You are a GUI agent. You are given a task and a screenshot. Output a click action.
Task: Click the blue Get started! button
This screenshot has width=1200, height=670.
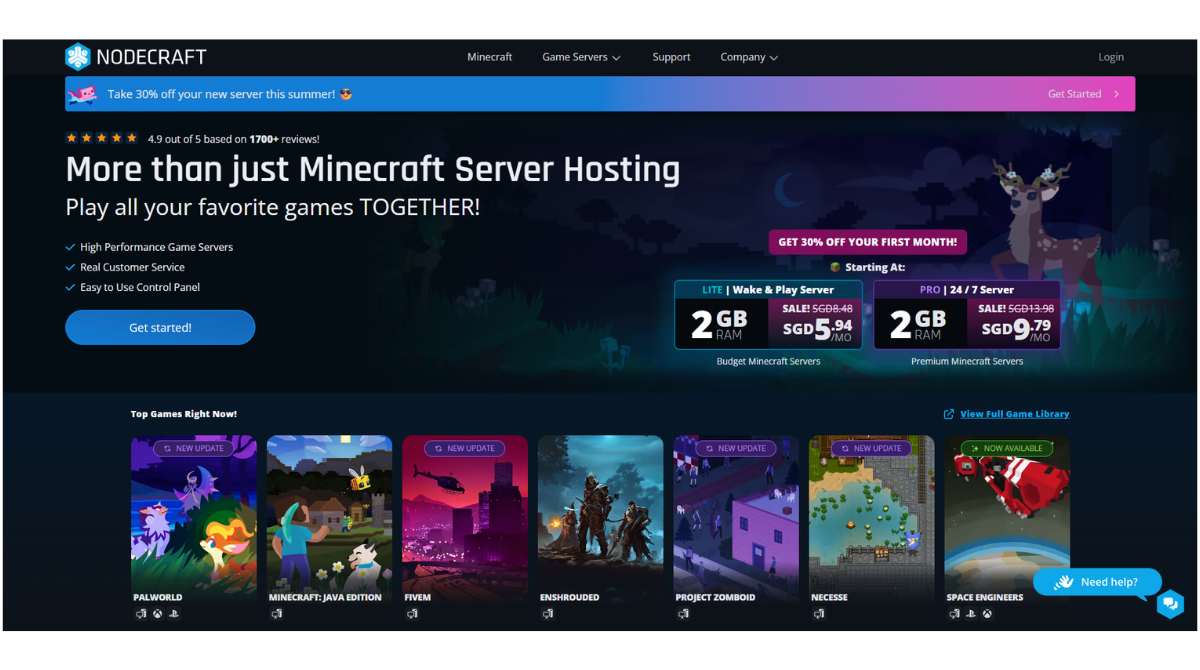tap(160, 327)
